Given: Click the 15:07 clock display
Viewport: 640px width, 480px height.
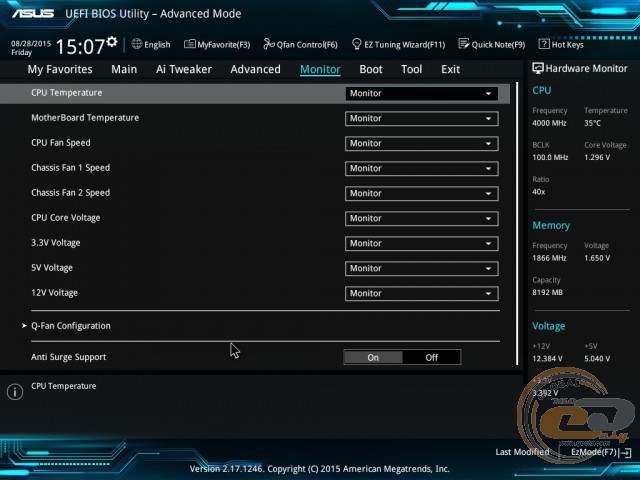Looking at the screenshot, I should (x=80, y=46).
